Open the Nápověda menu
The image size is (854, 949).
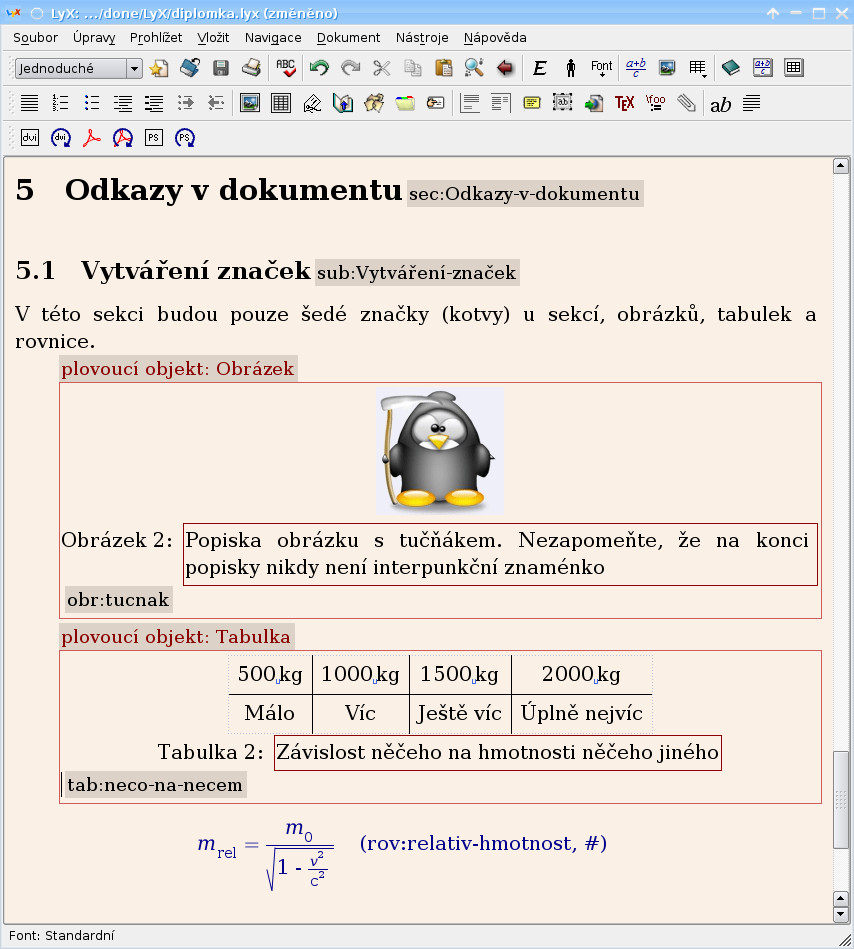[x=495, y=38]
